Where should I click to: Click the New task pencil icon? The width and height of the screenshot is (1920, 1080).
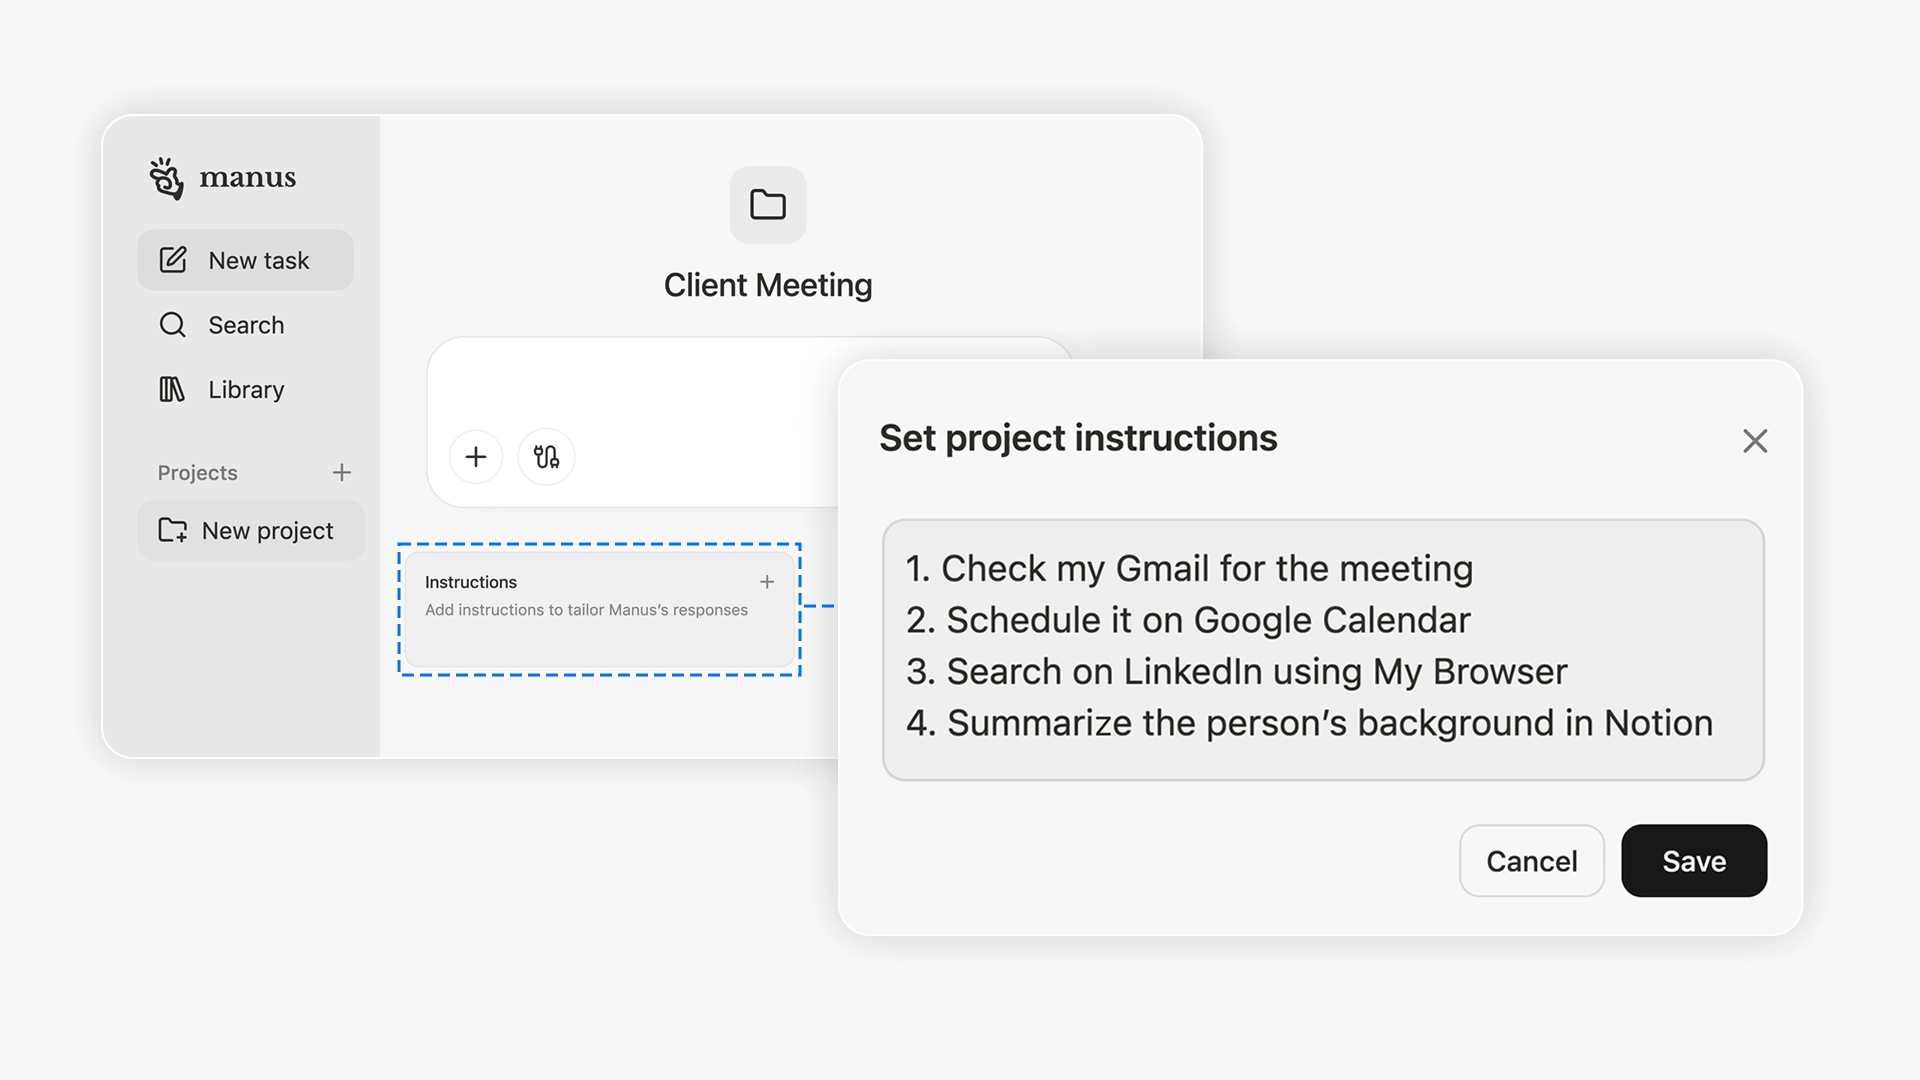(x=173, y=260)
